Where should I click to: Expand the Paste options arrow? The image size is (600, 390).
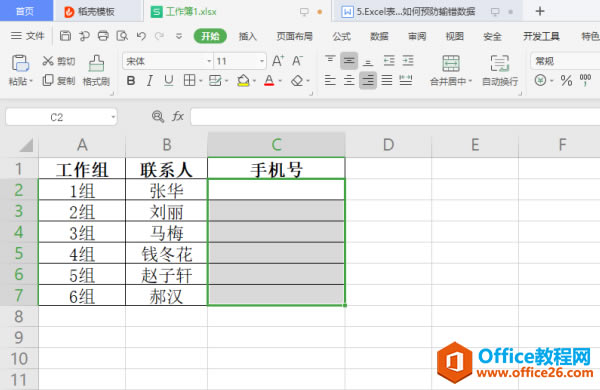[31, 81]
